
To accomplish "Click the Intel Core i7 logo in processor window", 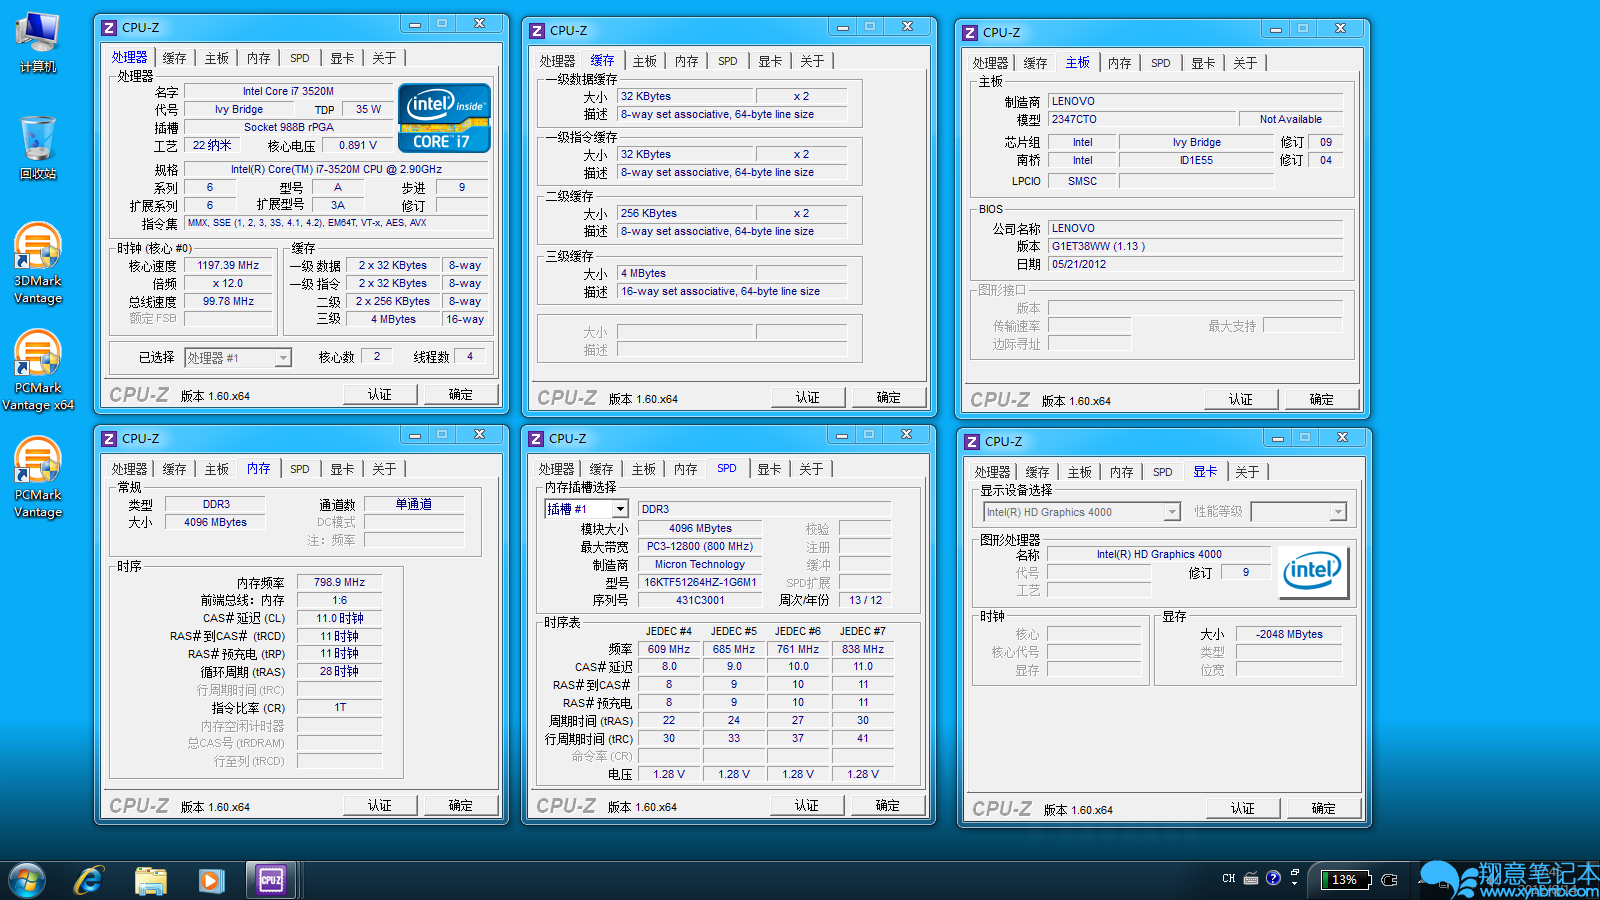I will pyautogui.click(x=444, y=117).
